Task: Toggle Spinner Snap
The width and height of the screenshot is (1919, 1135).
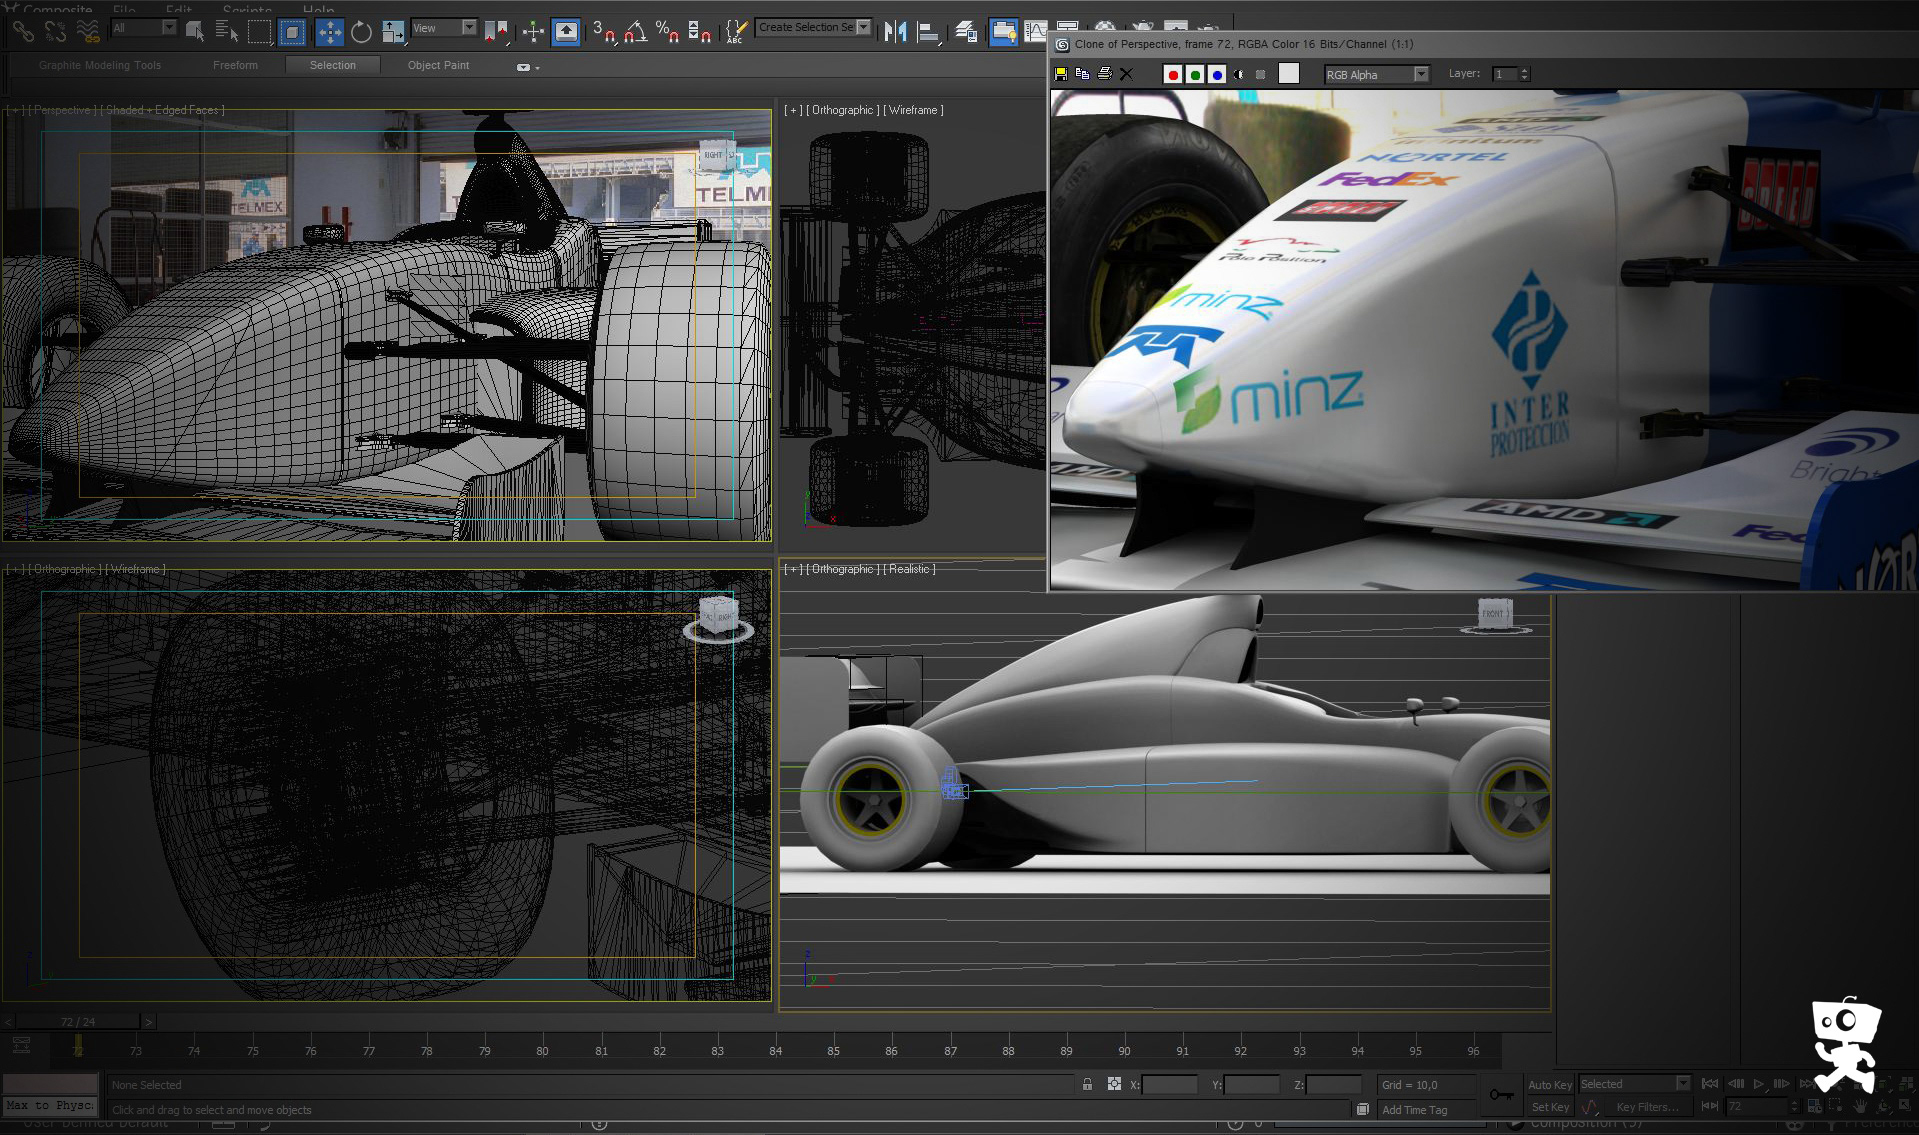Action: point(700,32)
